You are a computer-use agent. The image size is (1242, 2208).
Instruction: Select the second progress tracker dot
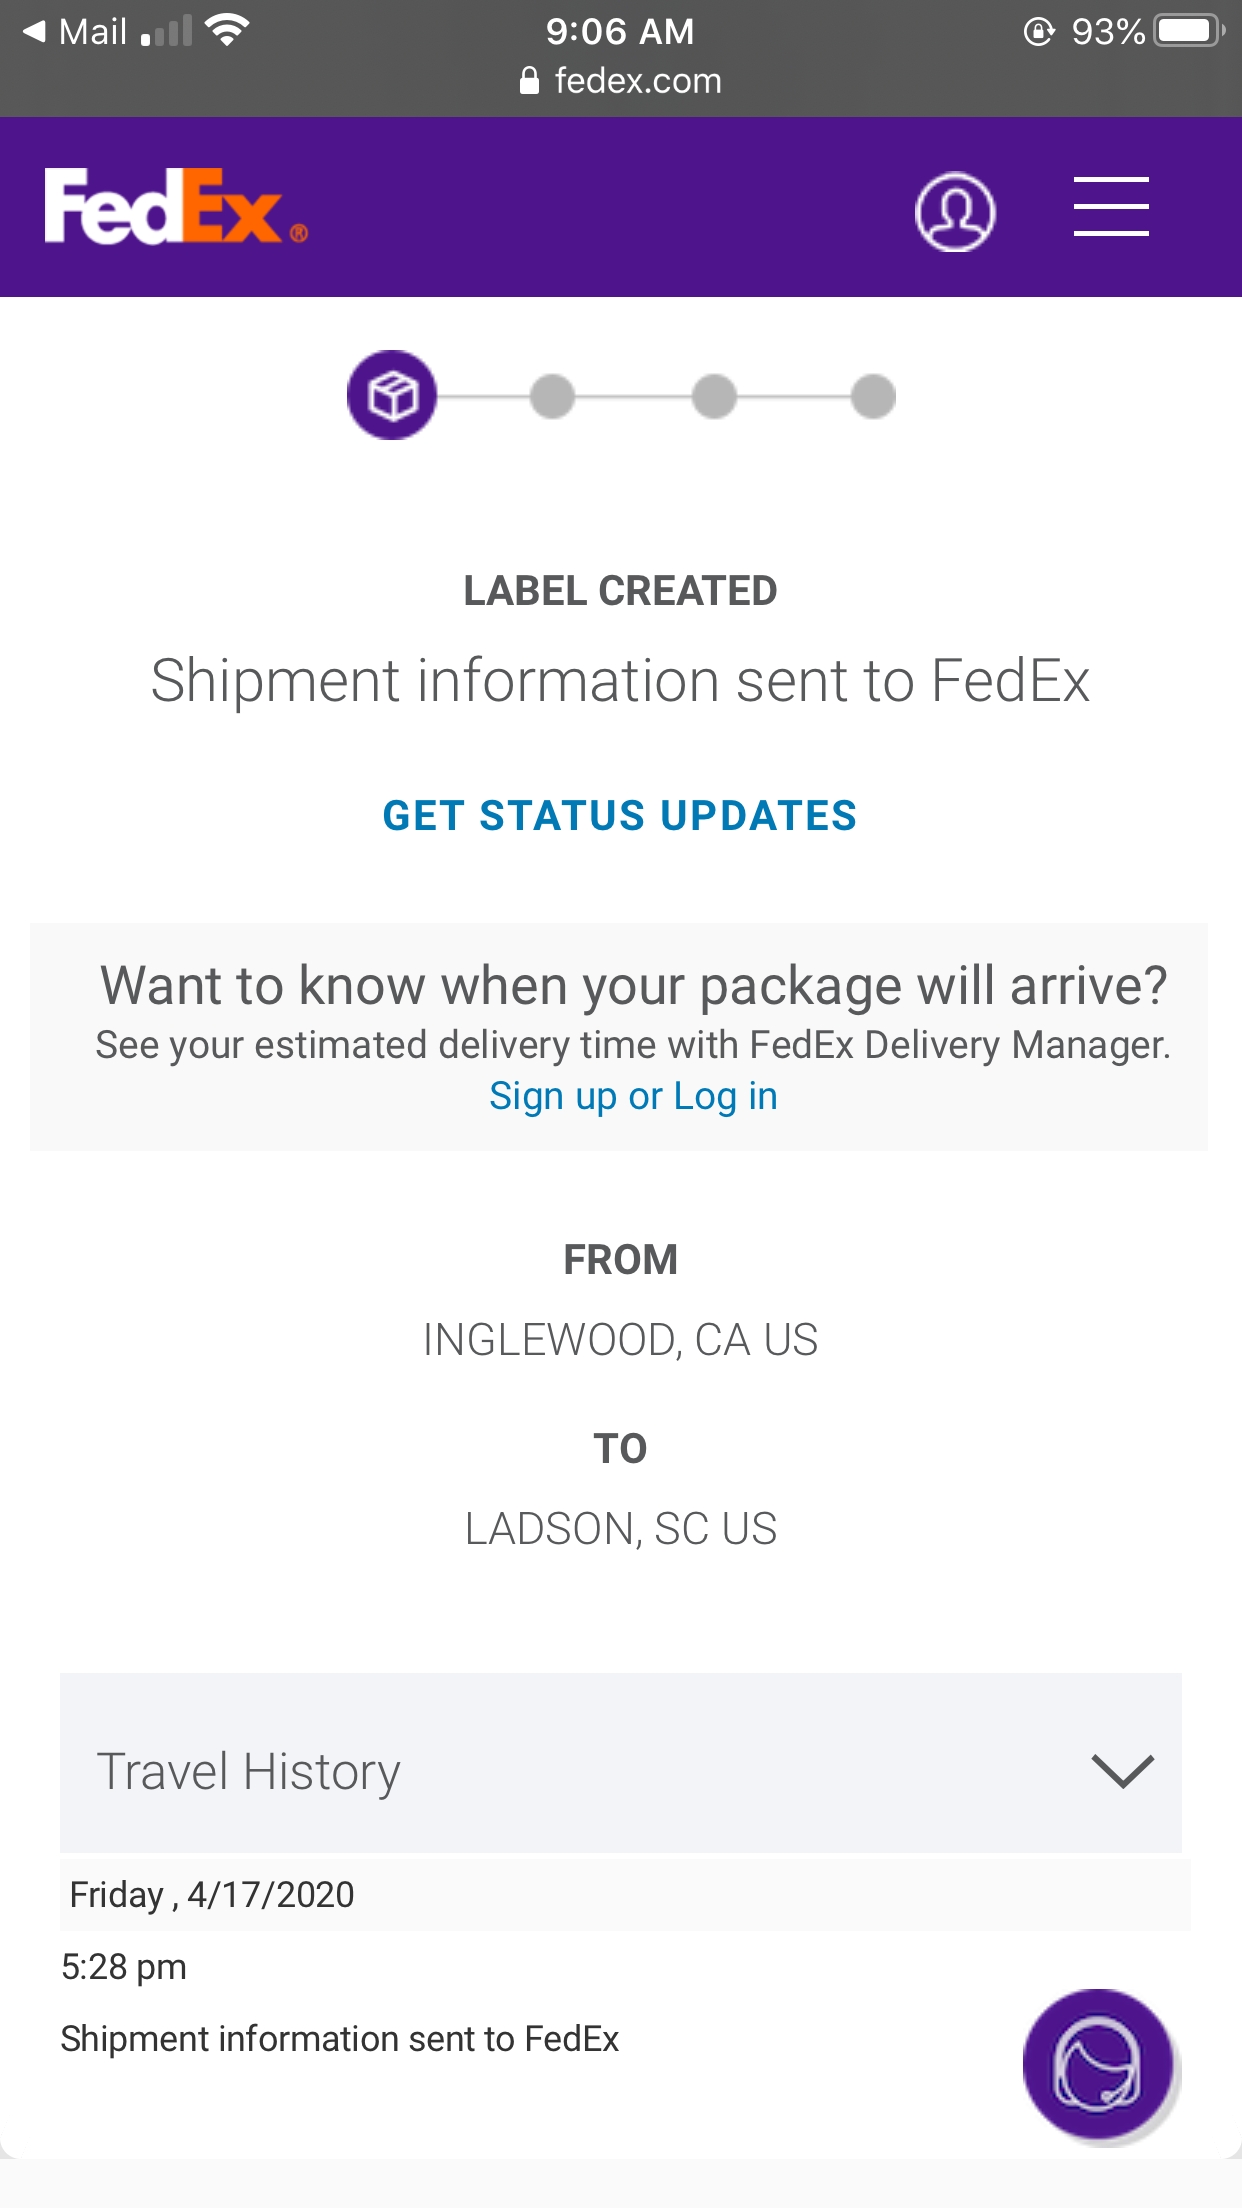point(553,394)
